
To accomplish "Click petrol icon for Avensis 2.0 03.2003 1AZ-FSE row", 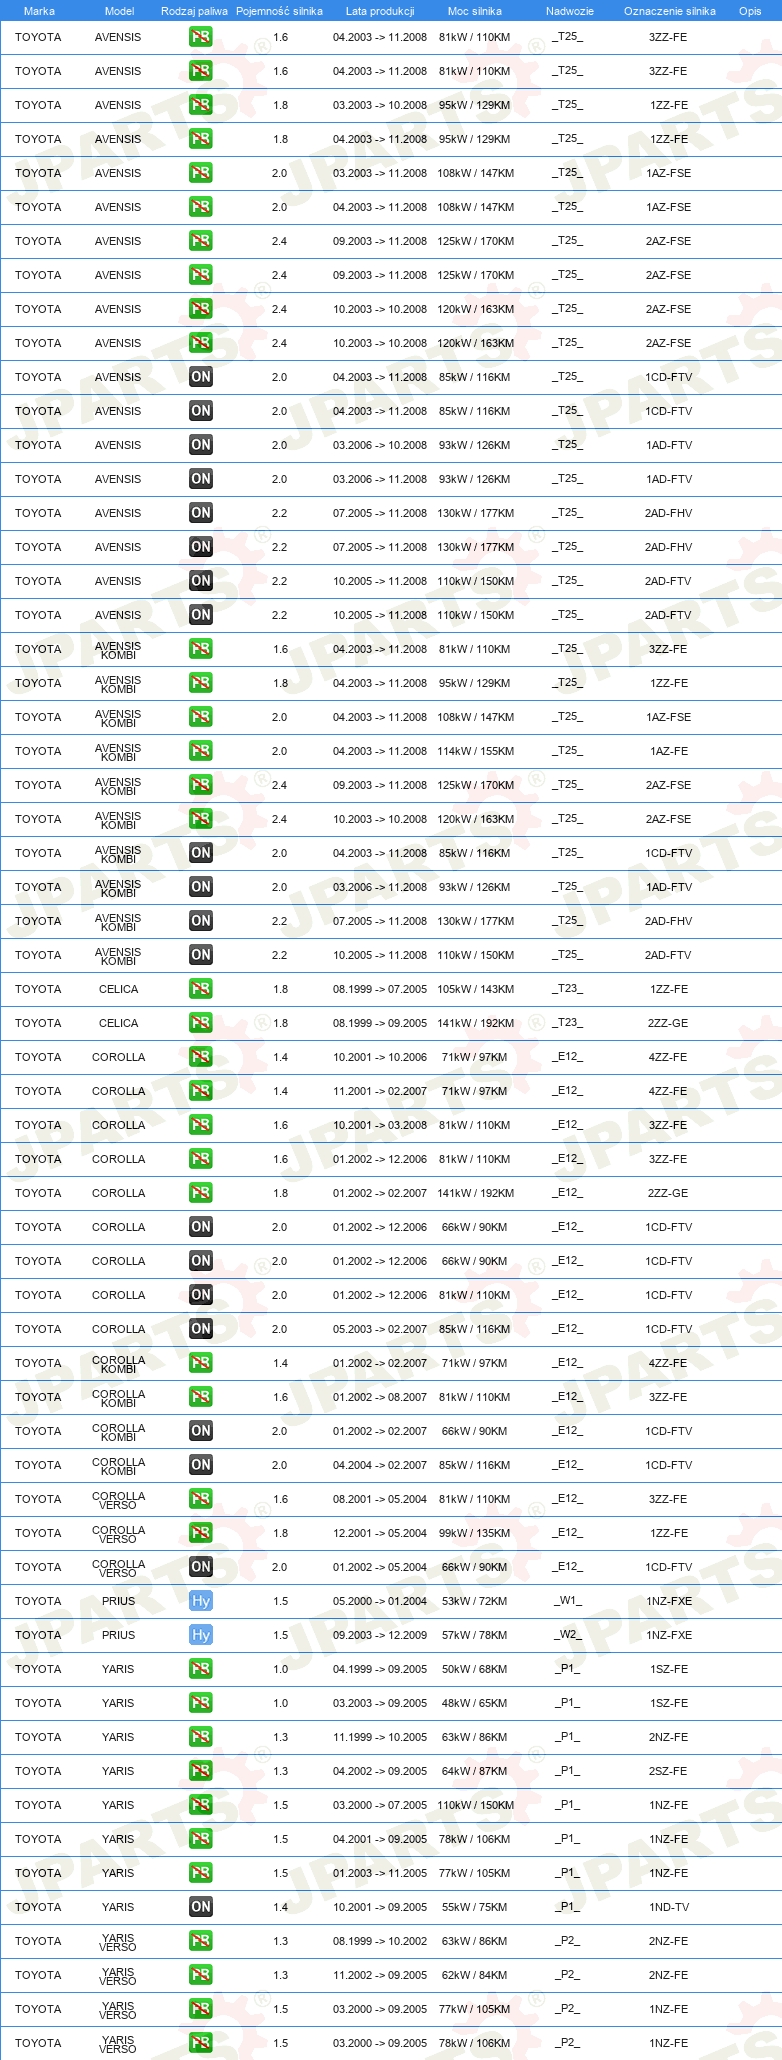I will pos(200,173).
